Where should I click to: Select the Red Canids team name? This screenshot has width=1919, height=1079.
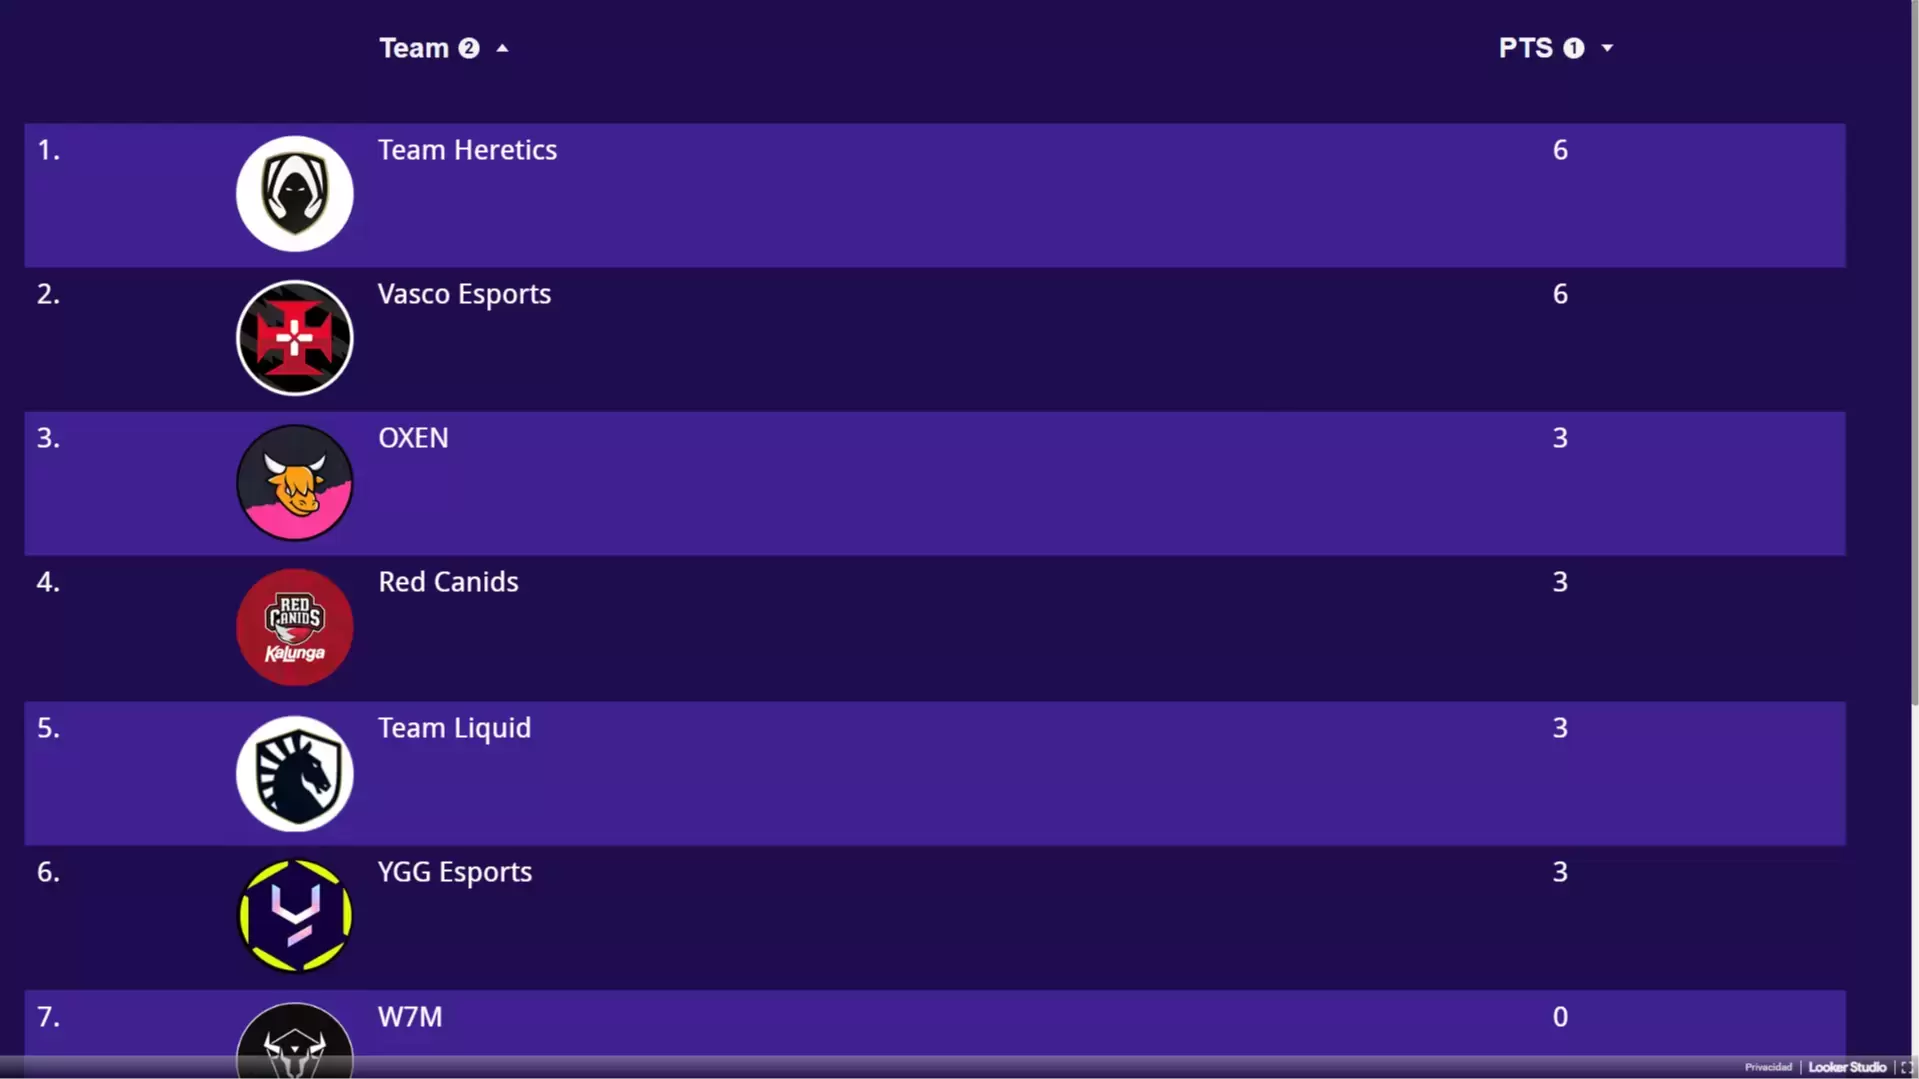point(448,582)
